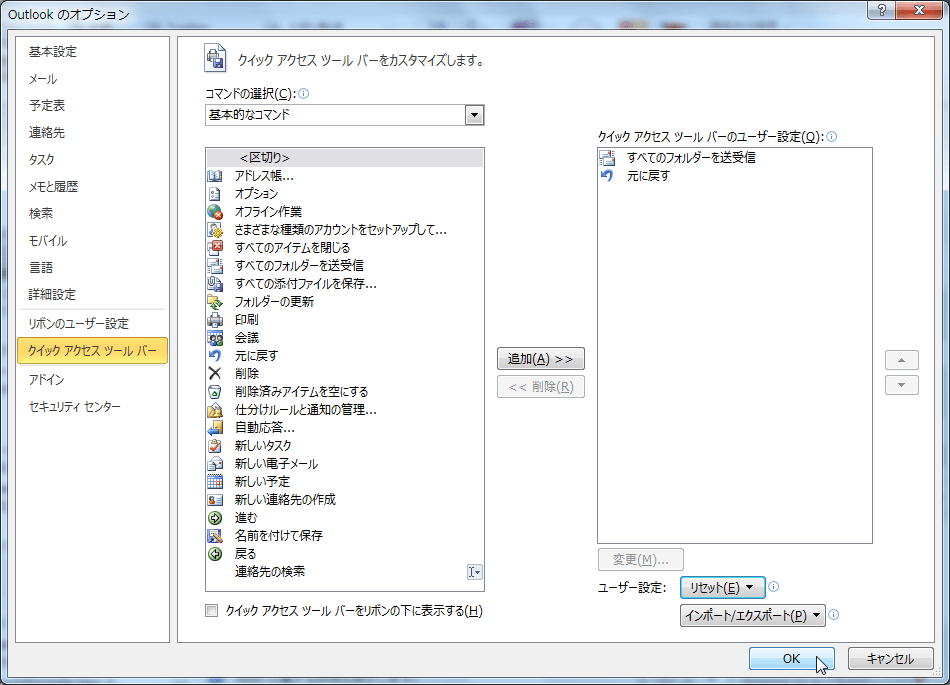950x685 pixels.
Task: Click the calendar icon for 新しい予定
Action: tap(215, 481)
